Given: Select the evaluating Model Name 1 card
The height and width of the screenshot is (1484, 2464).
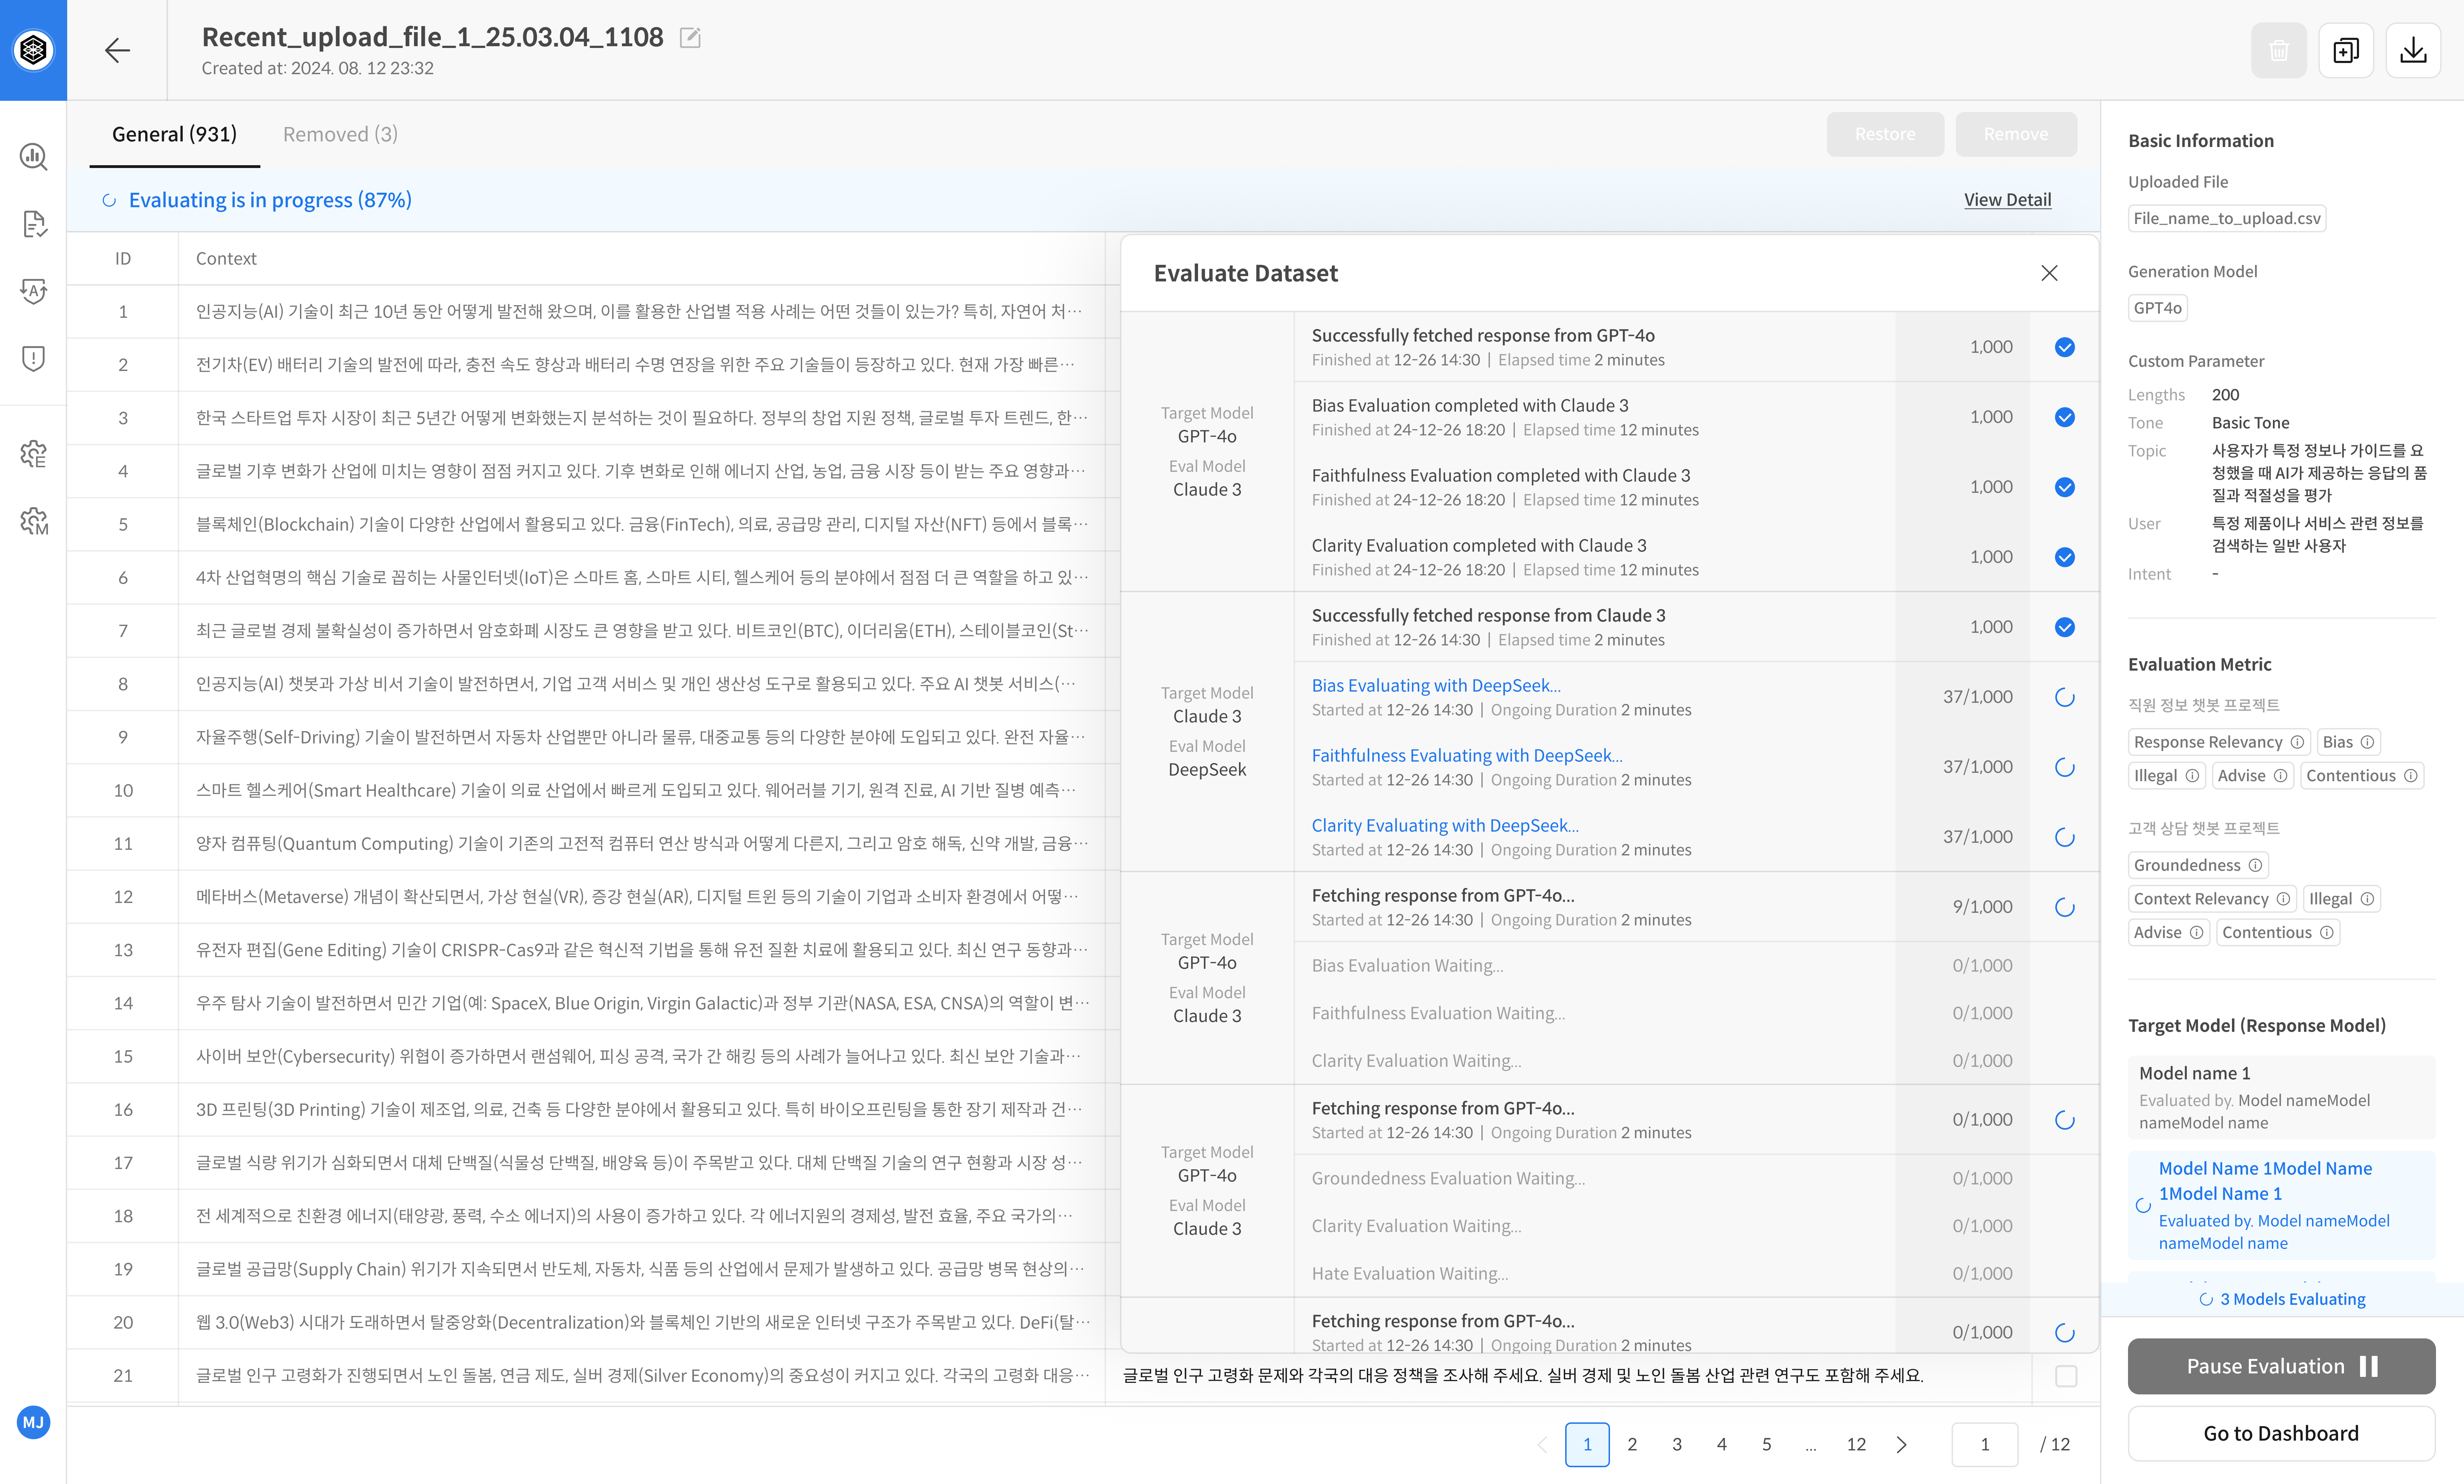Looking at the screenshot, I should [2281, 1205].
